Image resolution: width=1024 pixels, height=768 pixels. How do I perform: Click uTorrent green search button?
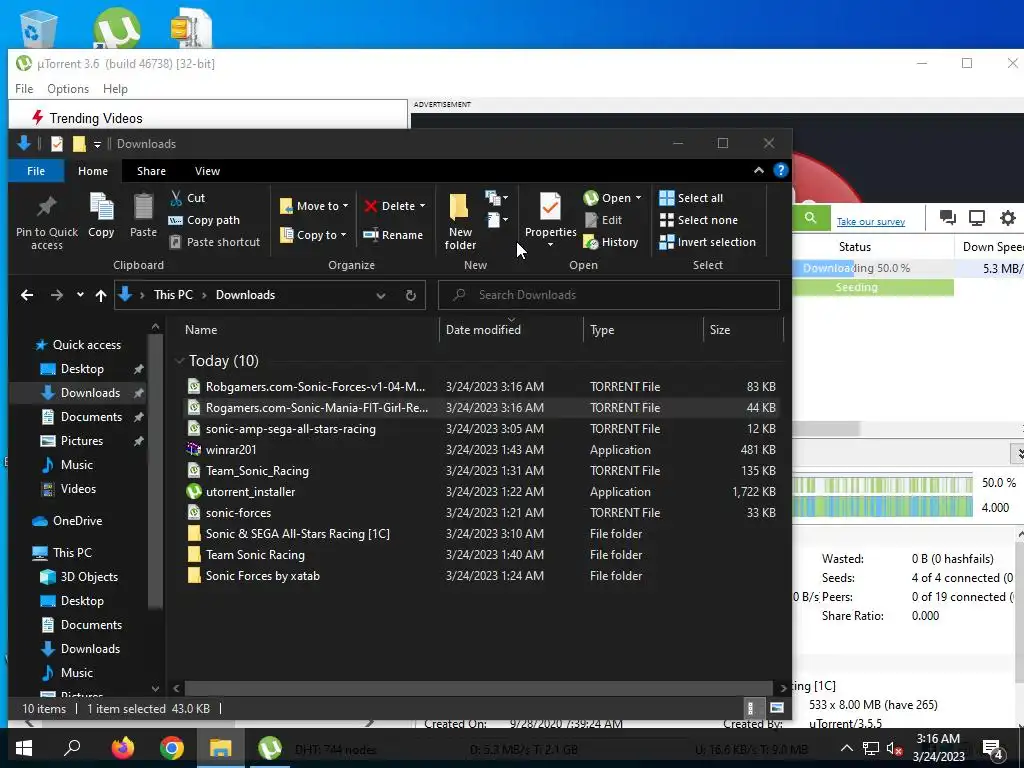tap(810, 218)
